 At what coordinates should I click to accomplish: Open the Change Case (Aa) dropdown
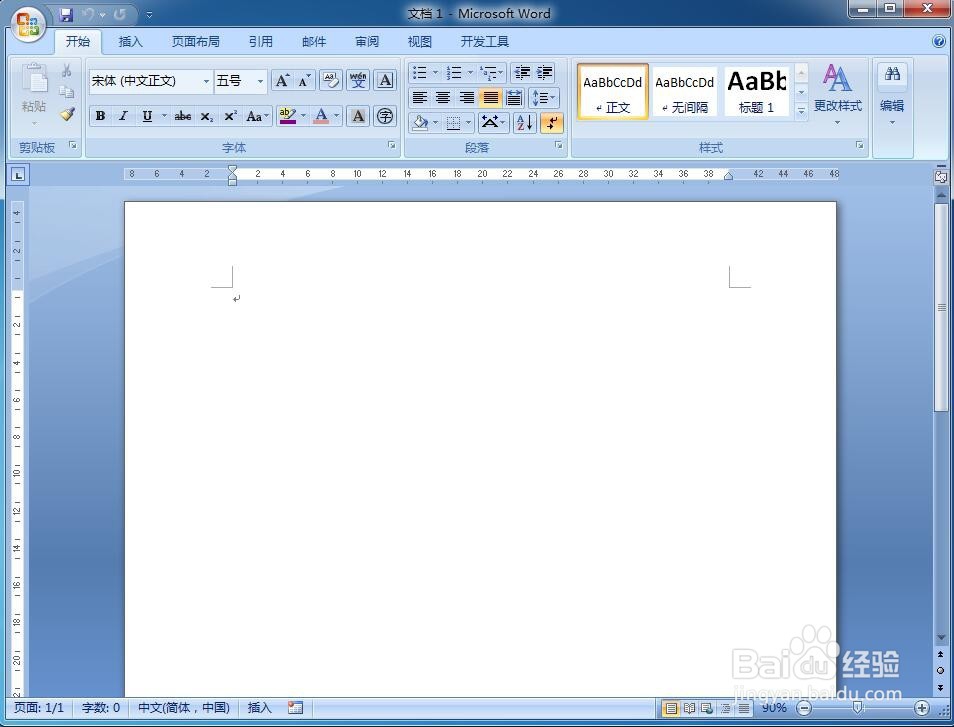click(257, 116)
